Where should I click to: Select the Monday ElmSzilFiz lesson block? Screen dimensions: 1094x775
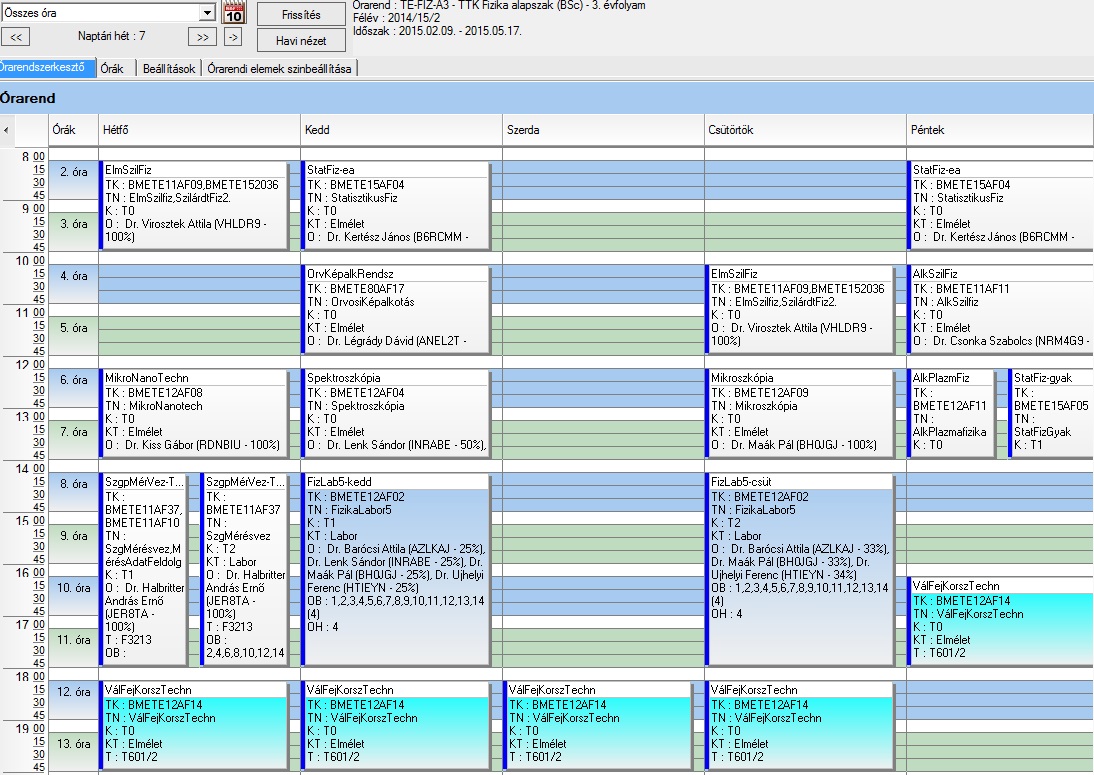tap(194, 206)
